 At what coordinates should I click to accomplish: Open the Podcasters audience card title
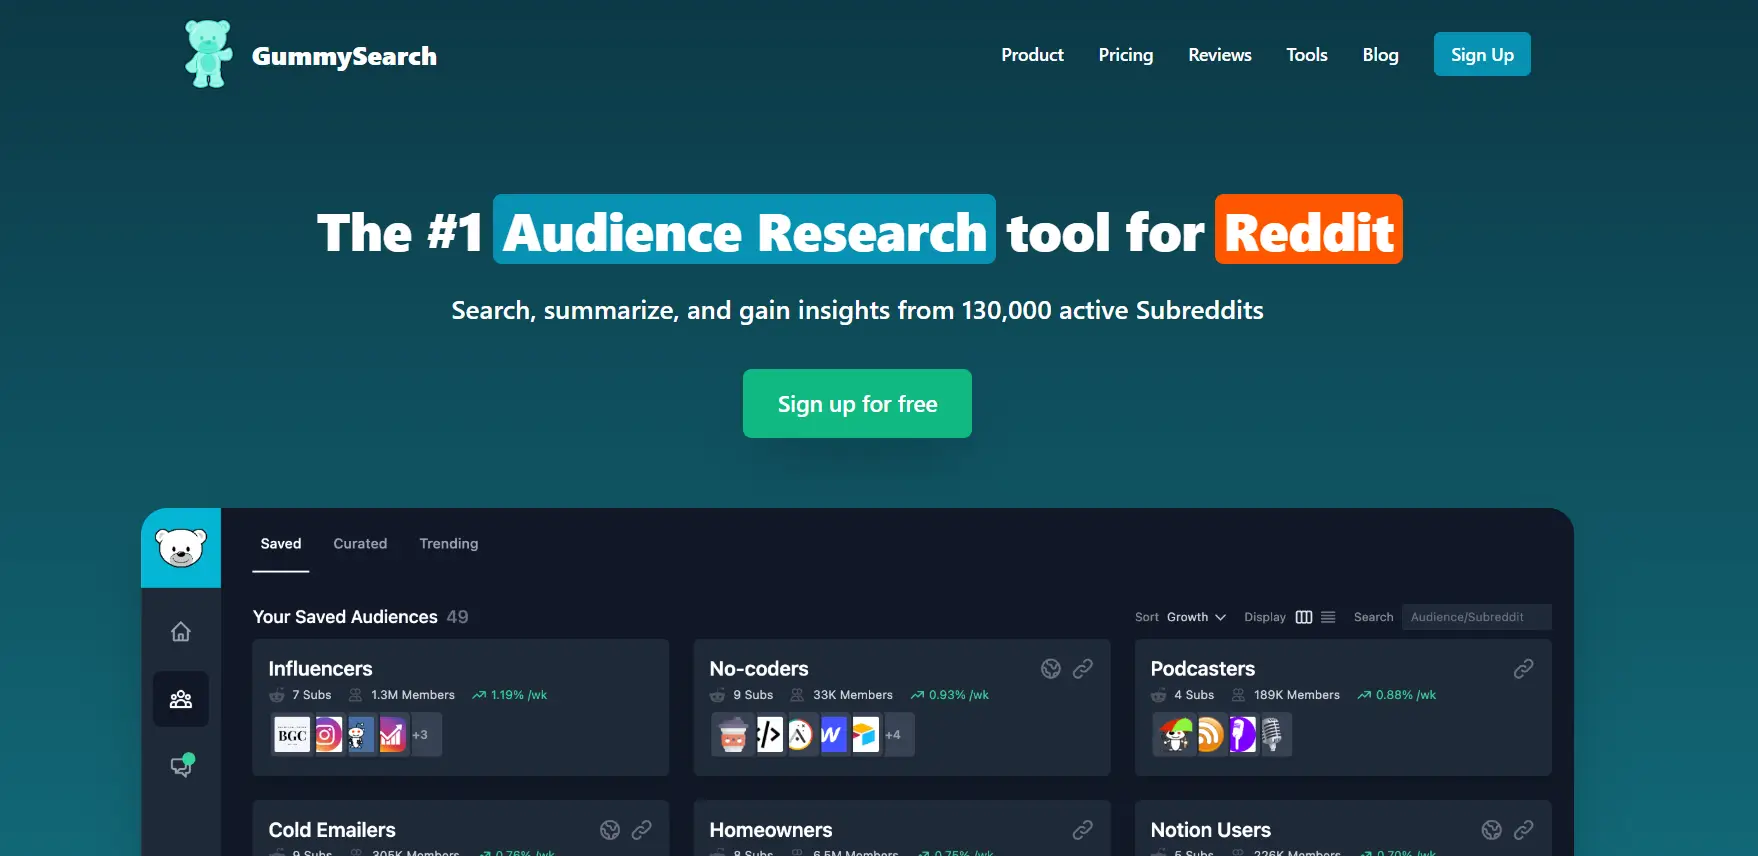[x=1202, y=669]
